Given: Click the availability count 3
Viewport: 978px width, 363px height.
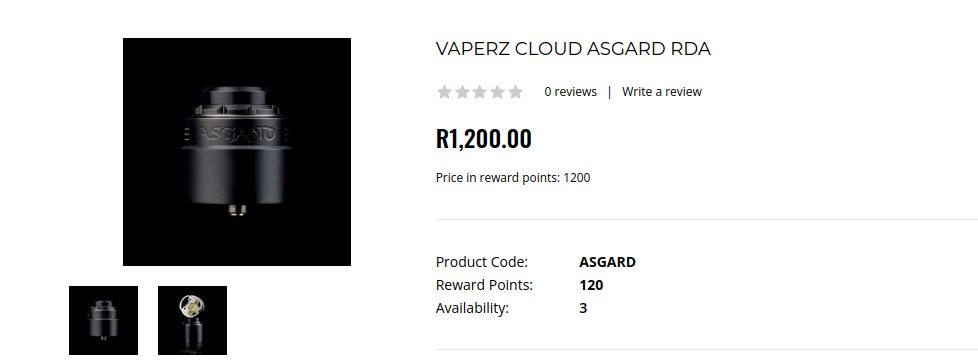Looking at the screenshot, I should (x=583, y=308).
